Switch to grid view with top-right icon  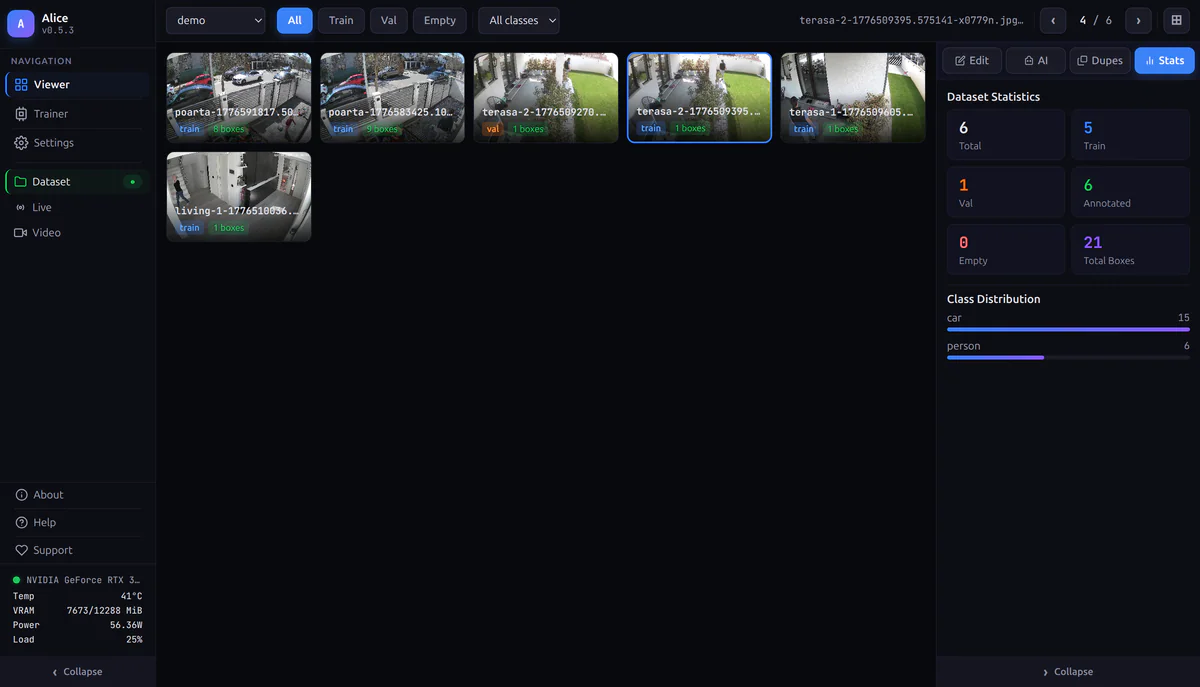click(1178, 20)
